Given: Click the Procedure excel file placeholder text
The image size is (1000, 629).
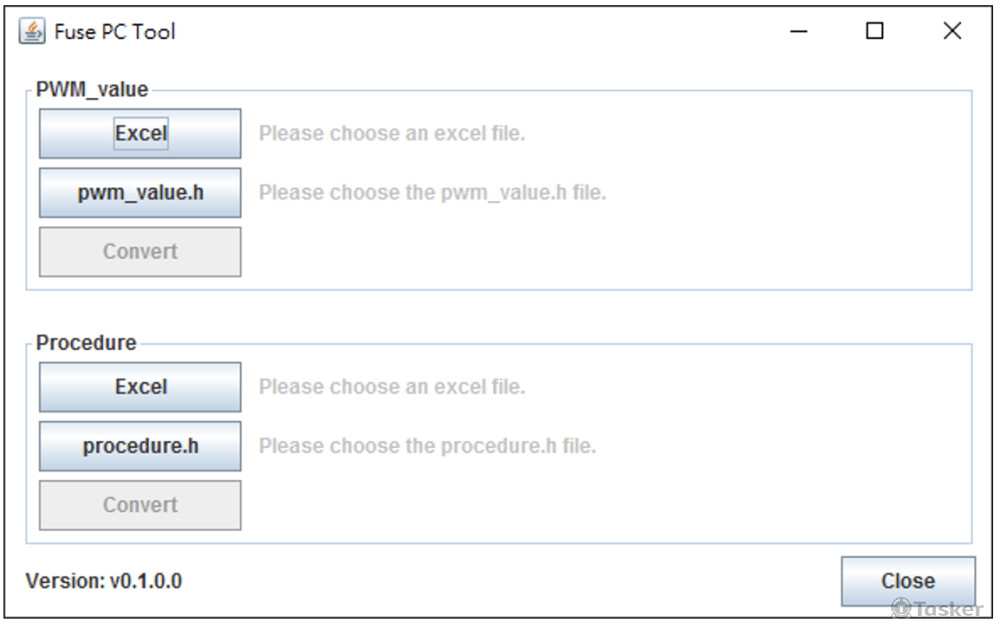Looking at the screenshot, I should tap(392, 387).
